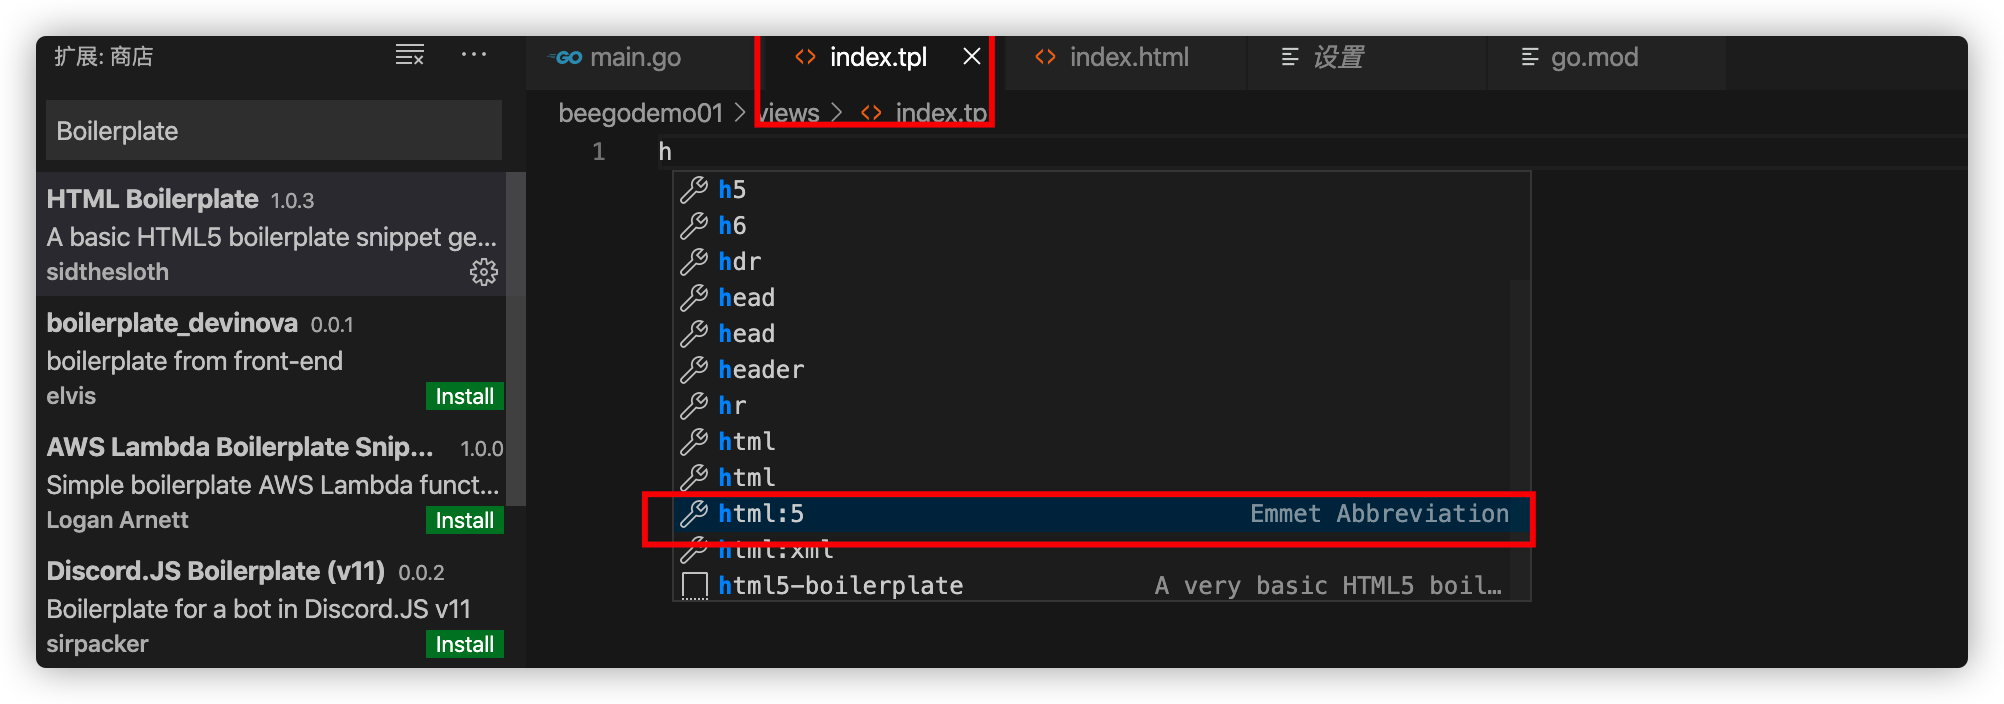Click the wrench icon beside html:5 suggestion
Image resolution: width=2004 pixels, height=704 pixels.
coord(694,513)
